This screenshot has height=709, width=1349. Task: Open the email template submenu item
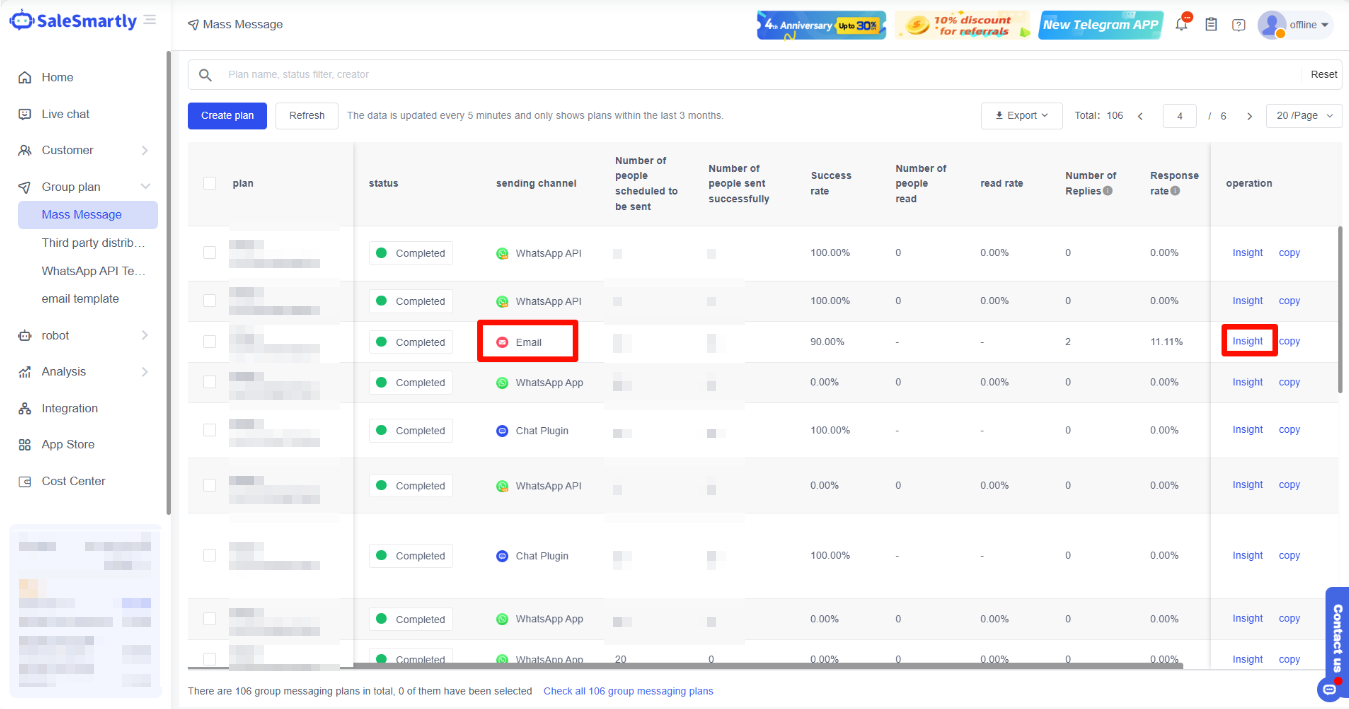80,299
